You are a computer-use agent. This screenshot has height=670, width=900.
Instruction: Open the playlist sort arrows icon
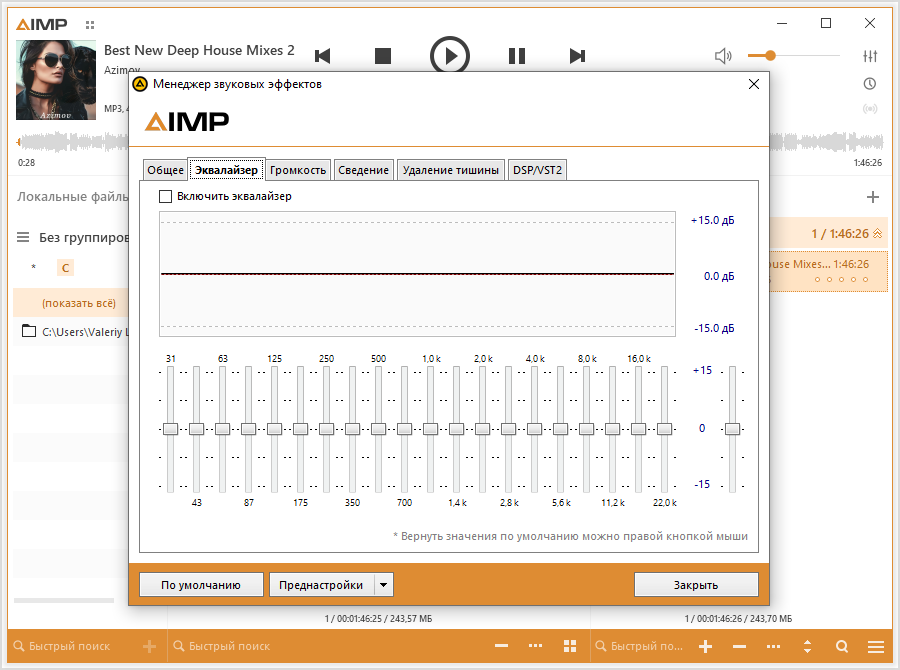(x=808, y=646)
